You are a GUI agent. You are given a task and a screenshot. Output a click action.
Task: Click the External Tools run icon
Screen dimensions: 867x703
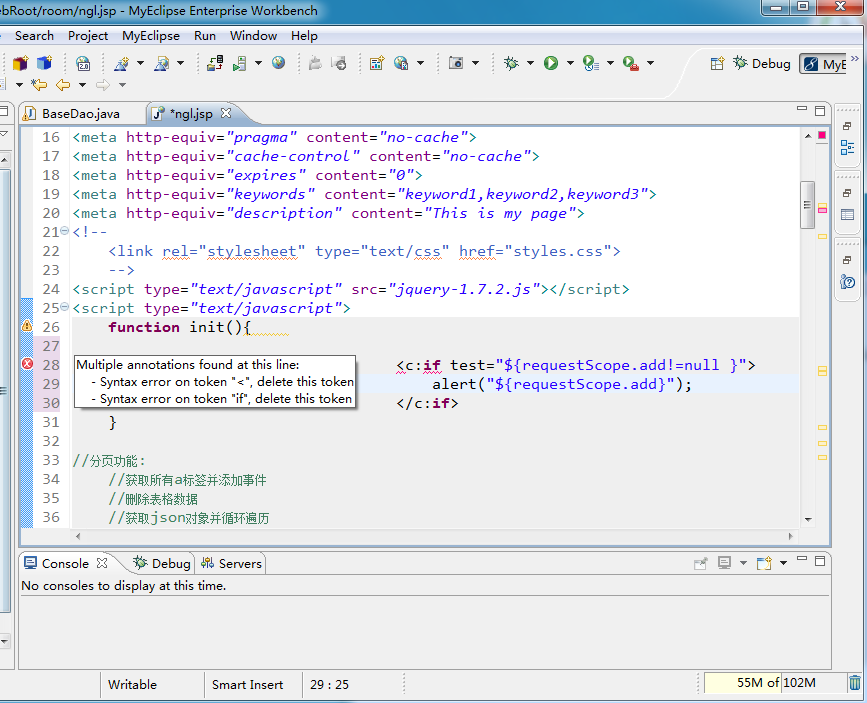[630, 63]
